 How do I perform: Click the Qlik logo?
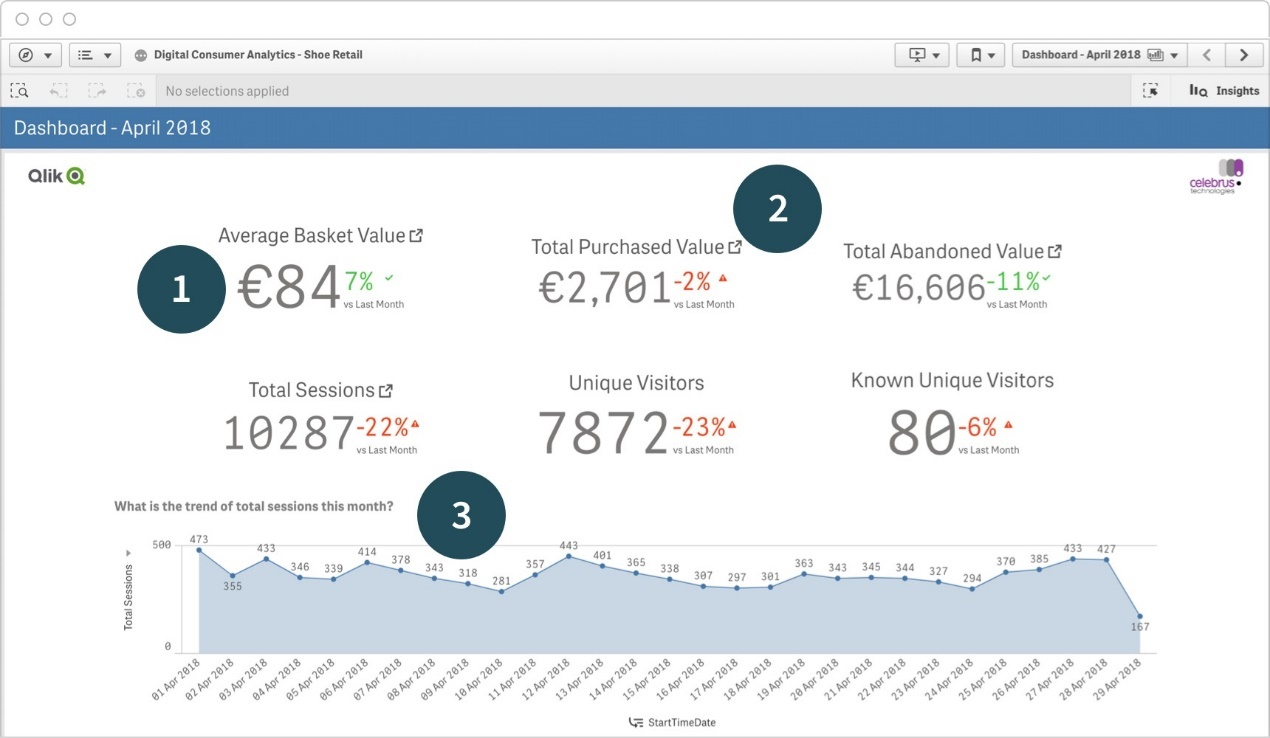click(x=56, y=176)
